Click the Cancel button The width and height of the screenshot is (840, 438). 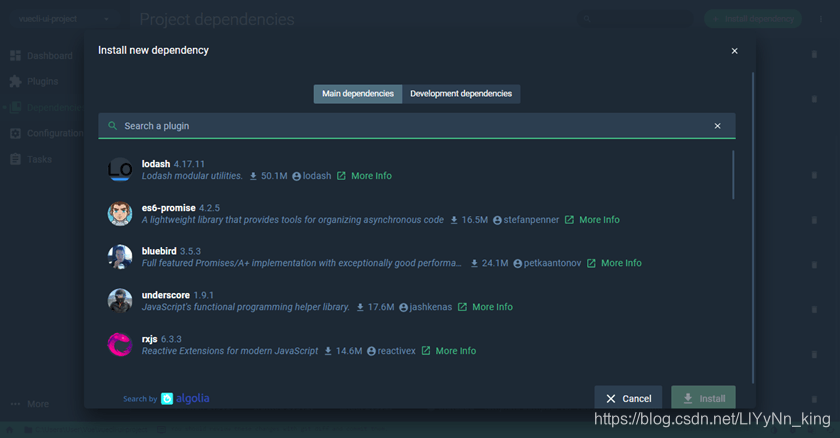pyautogui.click(x=628, y=398)
